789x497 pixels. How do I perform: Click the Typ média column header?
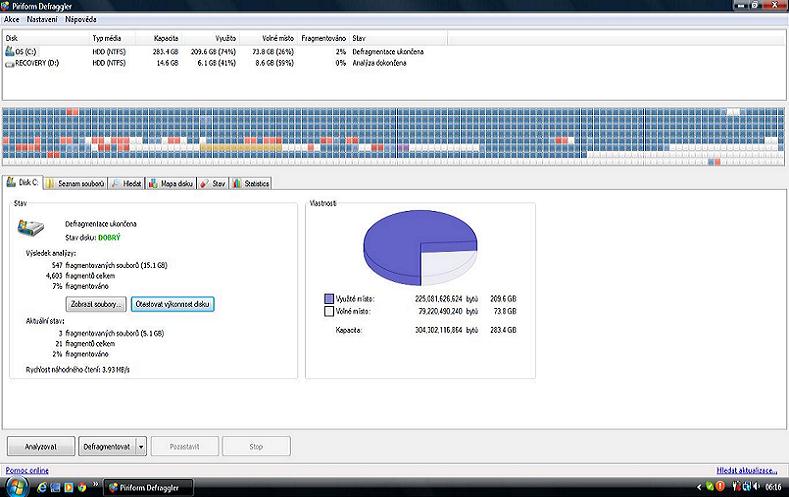tap(107, 38)
